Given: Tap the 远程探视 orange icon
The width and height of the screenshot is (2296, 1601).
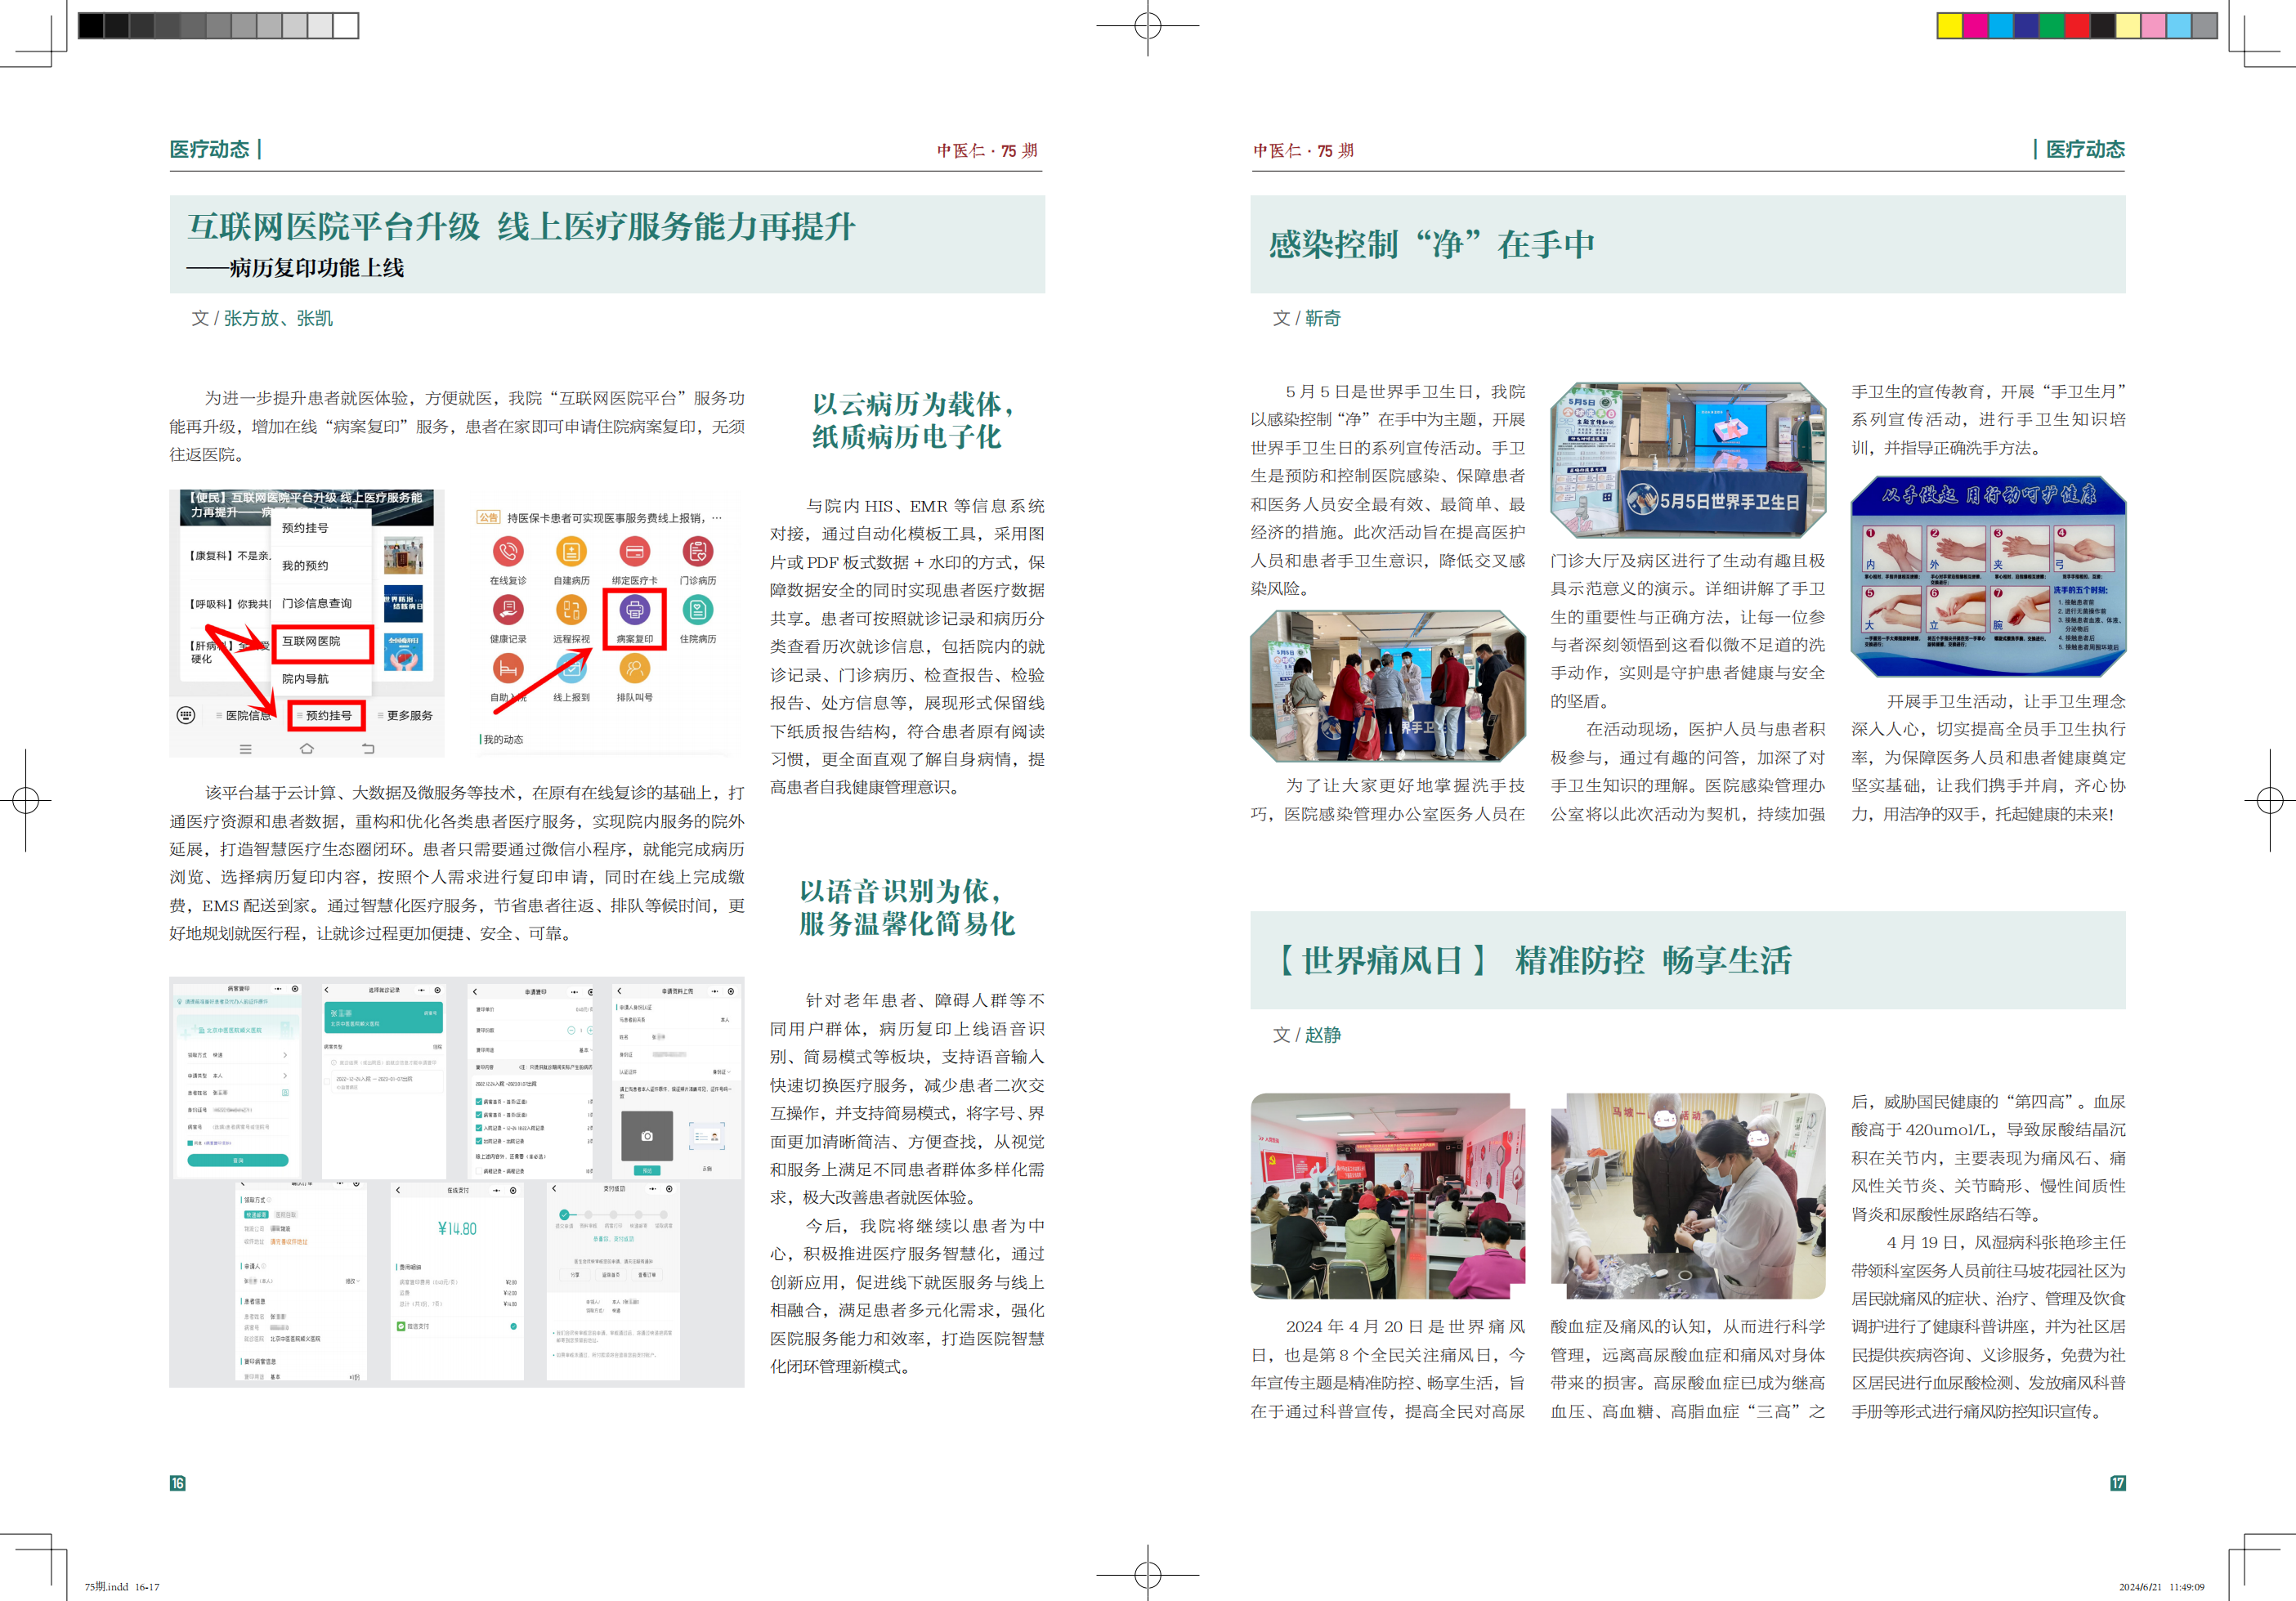Looking at the screenshot, I should coord(571,609).
